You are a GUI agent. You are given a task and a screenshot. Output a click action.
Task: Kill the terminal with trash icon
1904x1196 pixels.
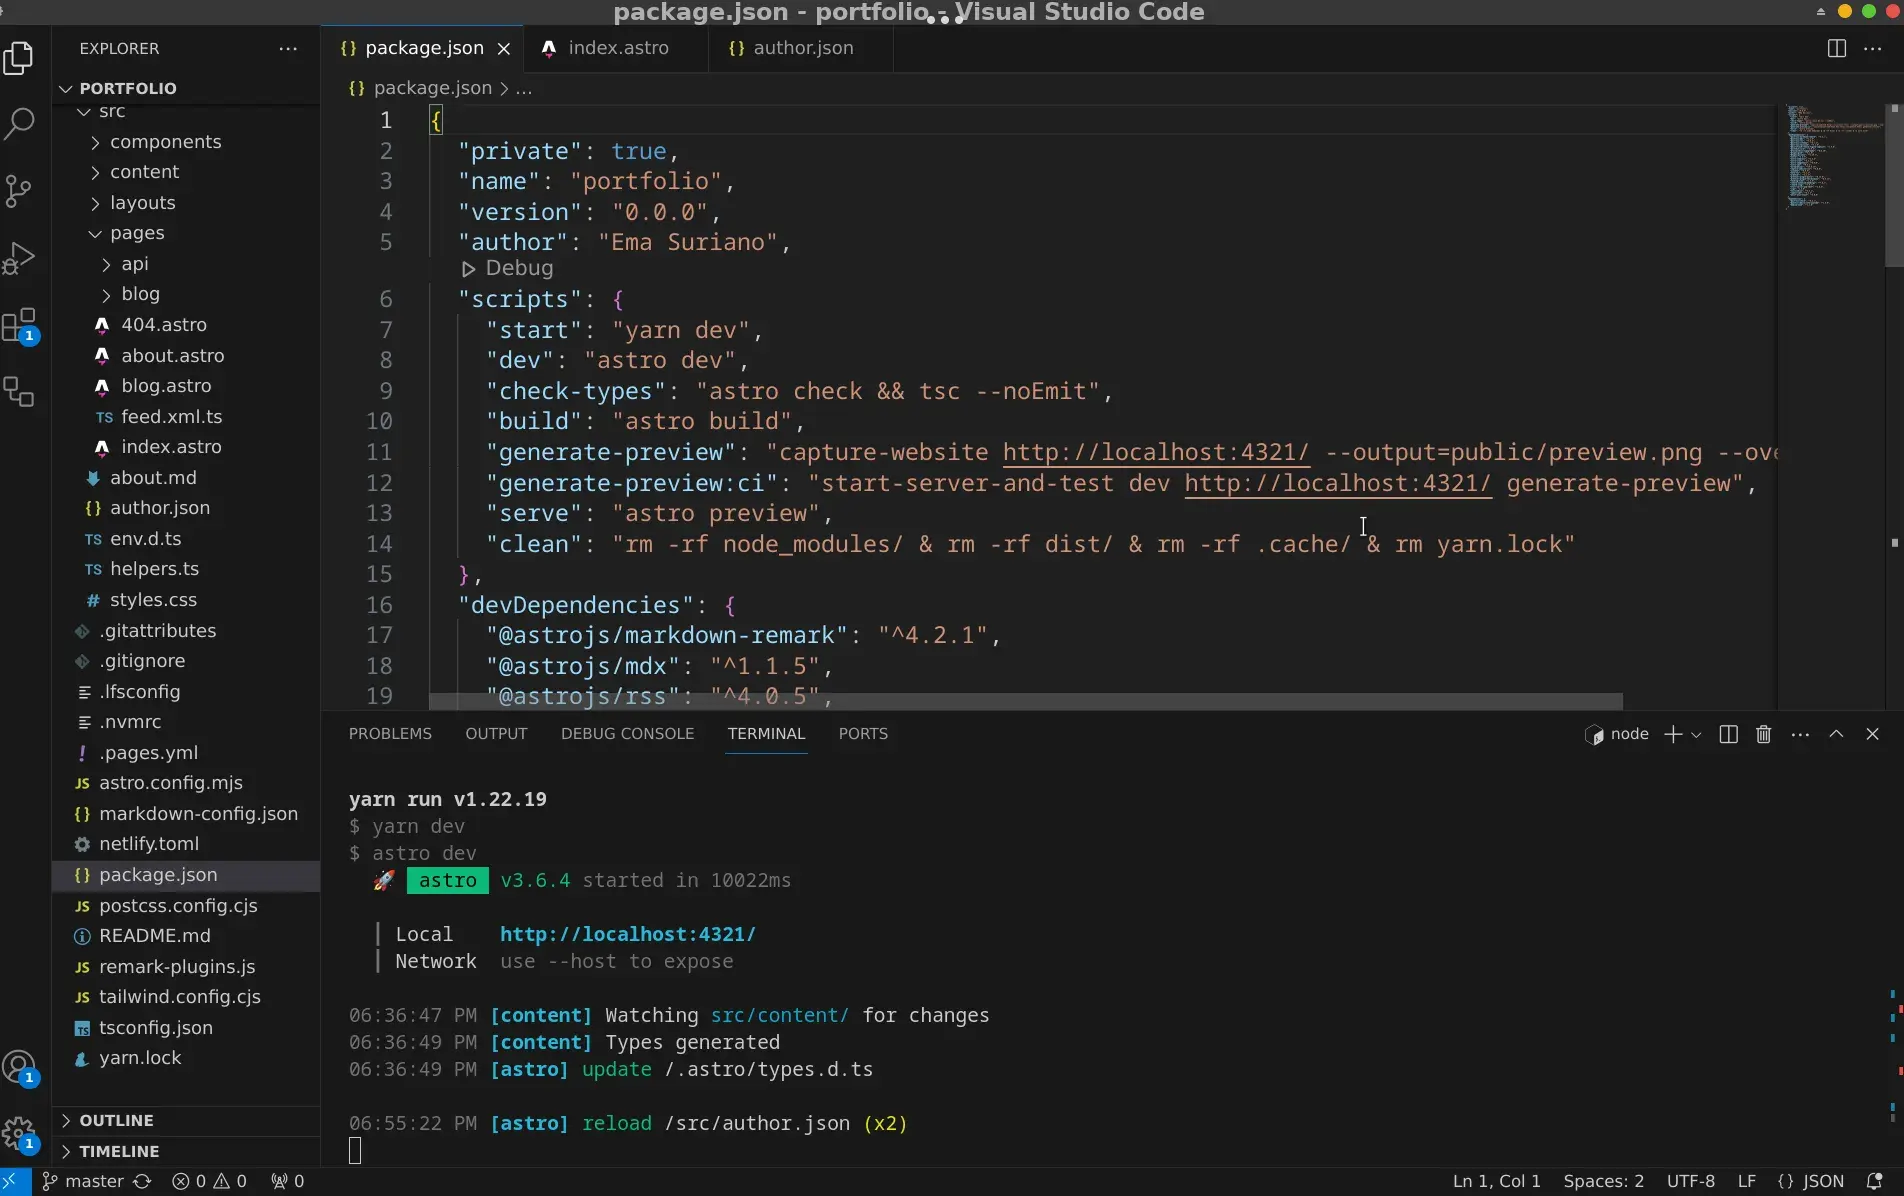tap(1764, 734)
